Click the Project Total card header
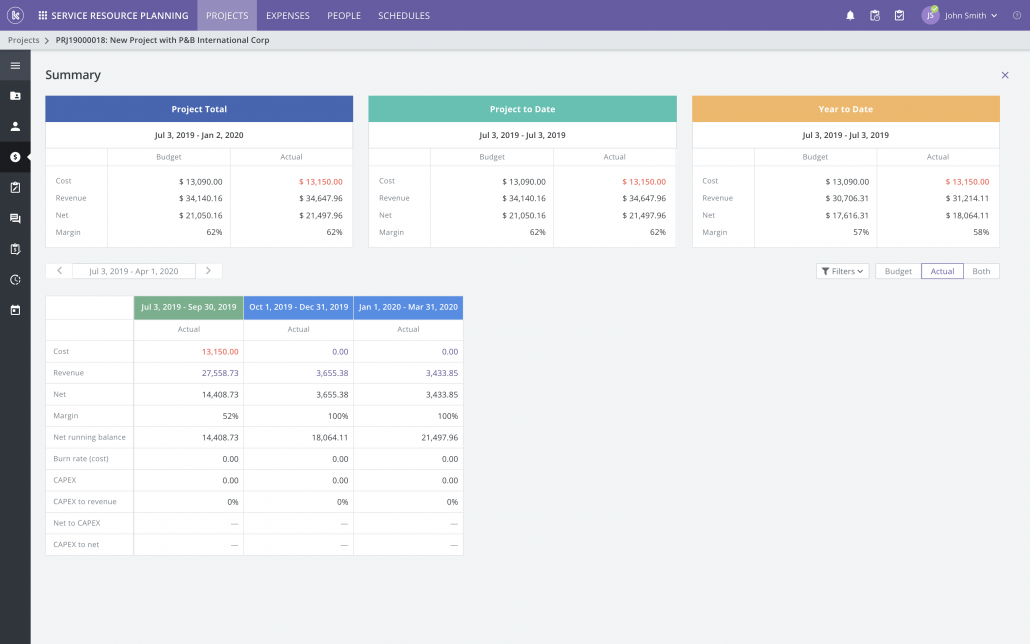This screenshot has width=1030, height=644. (x=199, y=109)
